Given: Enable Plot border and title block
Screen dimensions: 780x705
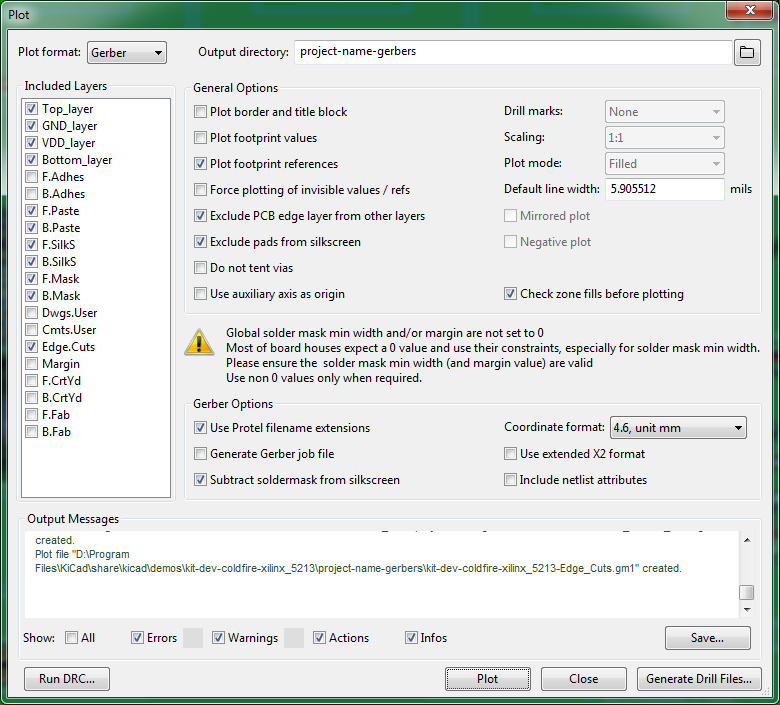Looking at the screenshot, I should click(x=201, y=112).
